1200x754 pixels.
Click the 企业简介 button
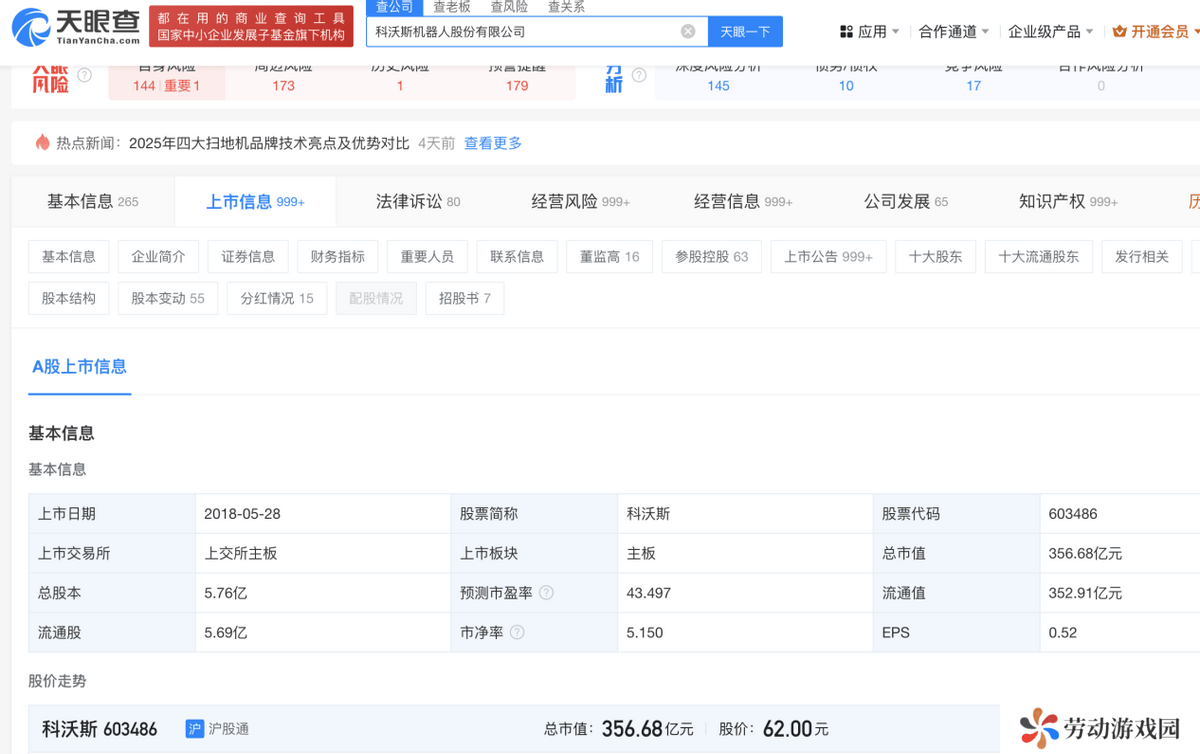click(158, 257)
